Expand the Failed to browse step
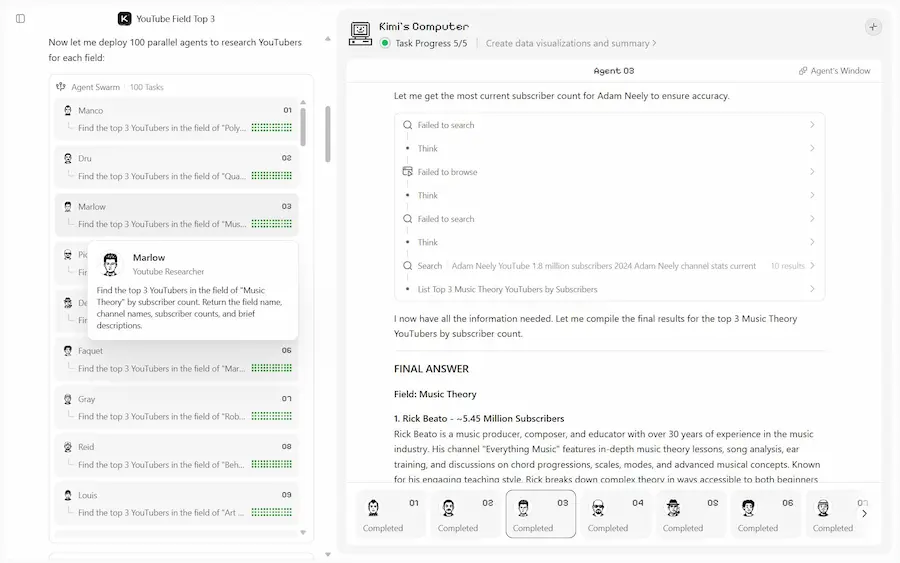This screenshot has height=563, width=900. coord(609,172)
